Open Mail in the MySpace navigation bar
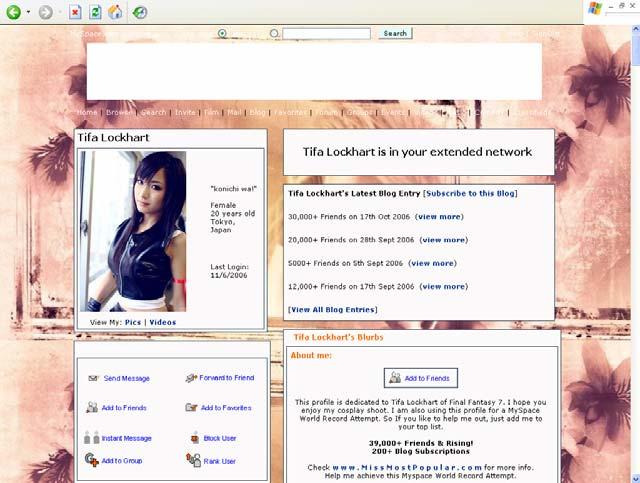The width and height of the screenshot is (640, 483). pos(234,113)
